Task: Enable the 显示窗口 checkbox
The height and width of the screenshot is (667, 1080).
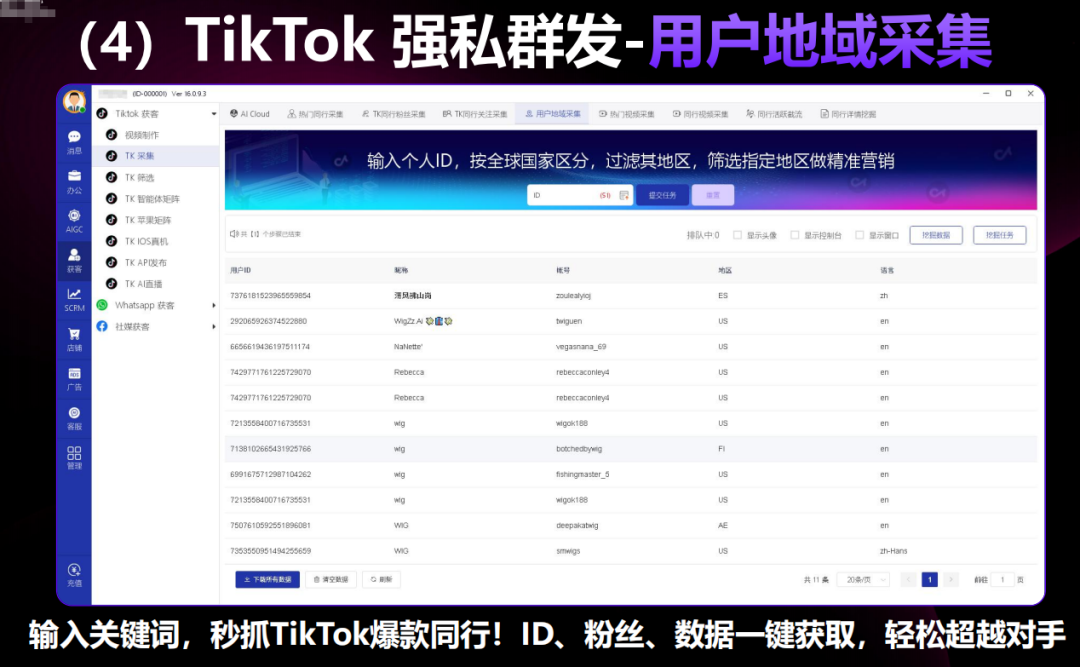Action: (860, 236)
